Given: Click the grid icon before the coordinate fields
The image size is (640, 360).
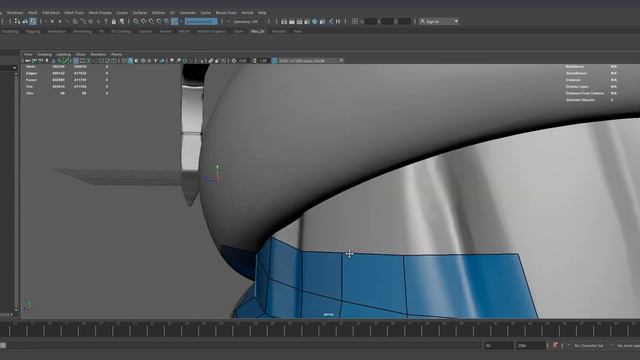Looking at the screenshot, I should (x=355, y=21).
